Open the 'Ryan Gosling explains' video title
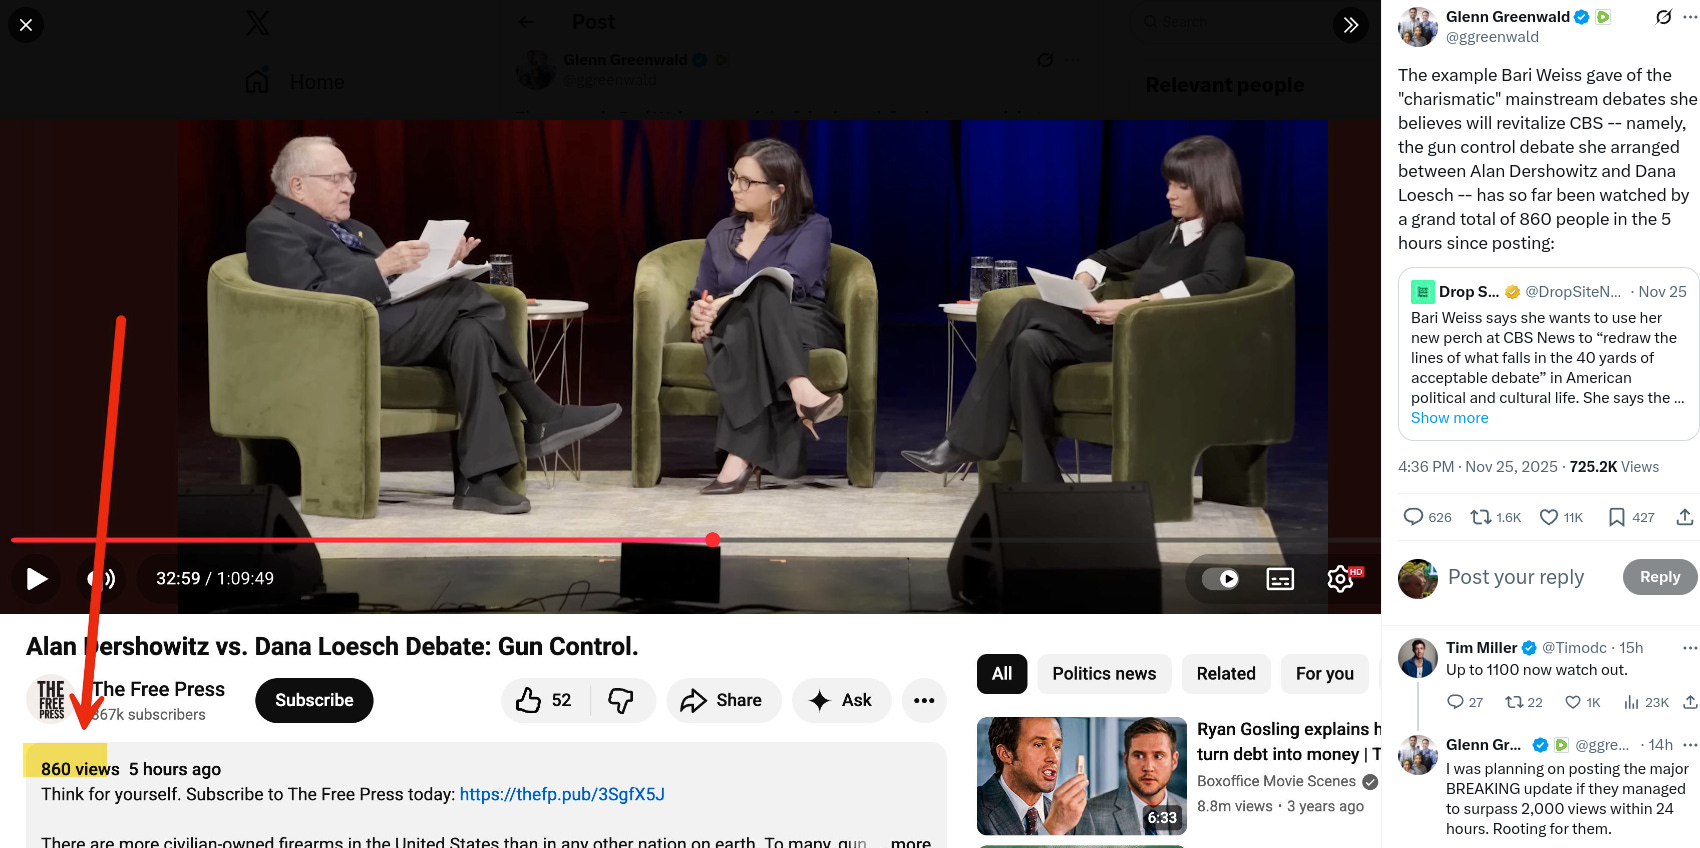This screenshot has height=848, width=1700. pyautogui.click(x=1288, y=741)
